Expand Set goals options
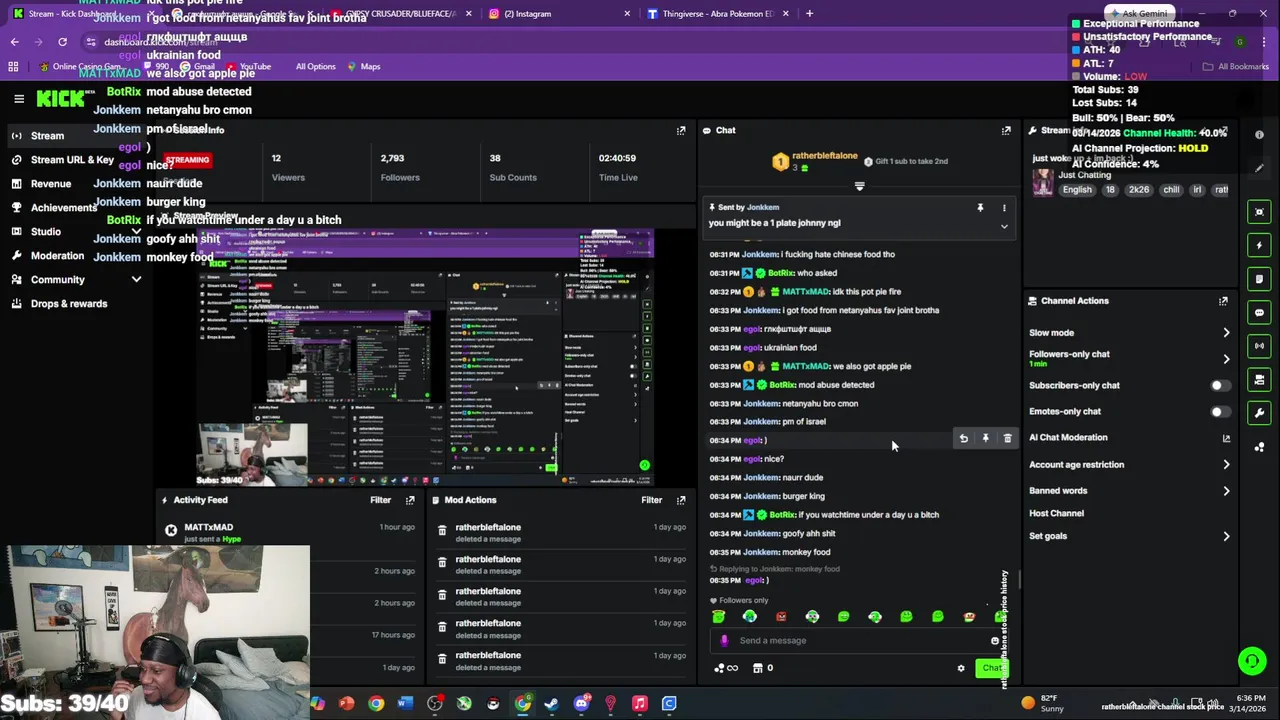 [1226, 537]
